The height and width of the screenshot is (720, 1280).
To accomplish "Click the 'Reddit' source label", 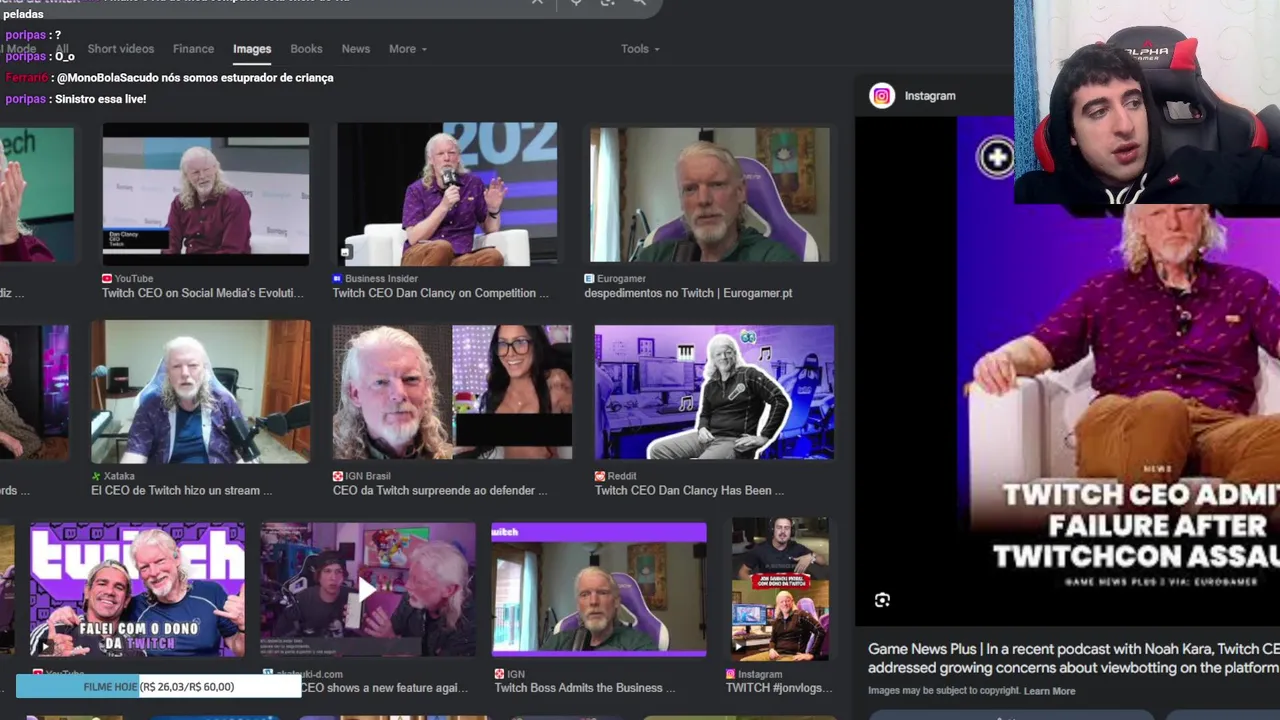I will (x=622, y=476).
